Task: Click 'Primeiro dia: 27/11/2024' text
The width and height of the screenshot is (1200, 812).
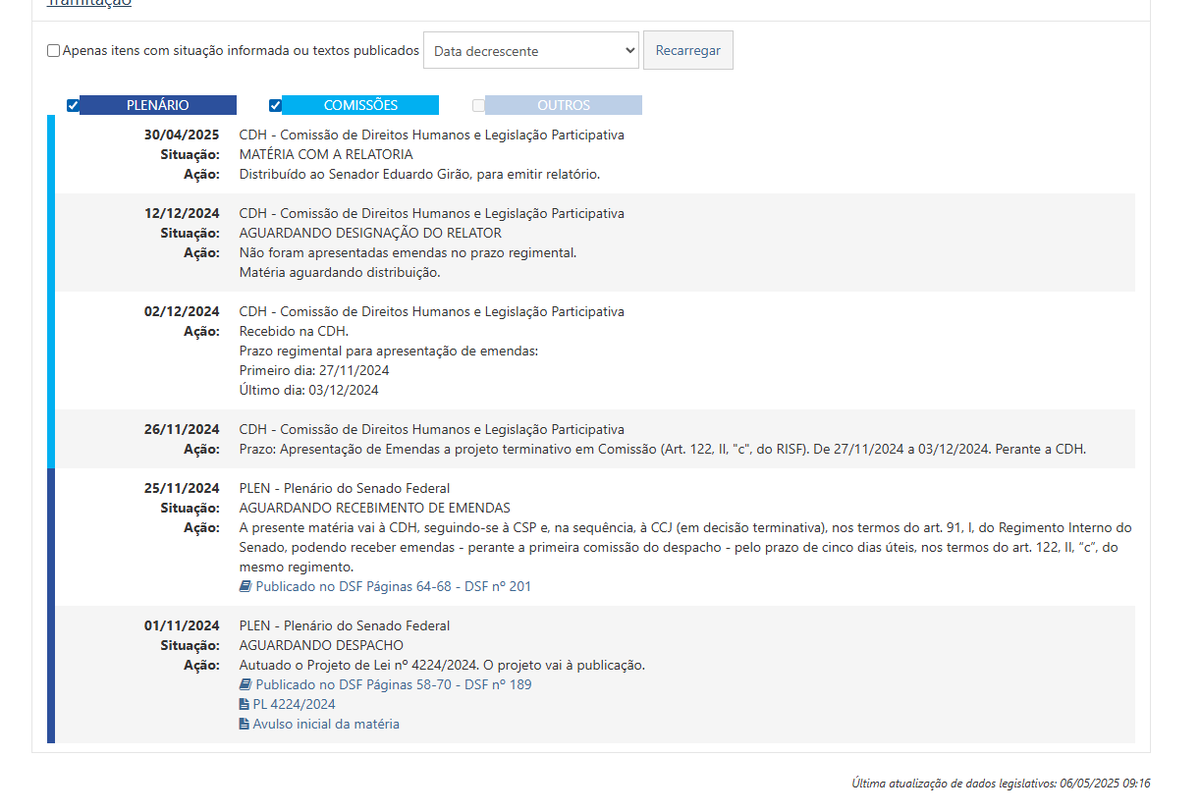Action: click(314, 371)
